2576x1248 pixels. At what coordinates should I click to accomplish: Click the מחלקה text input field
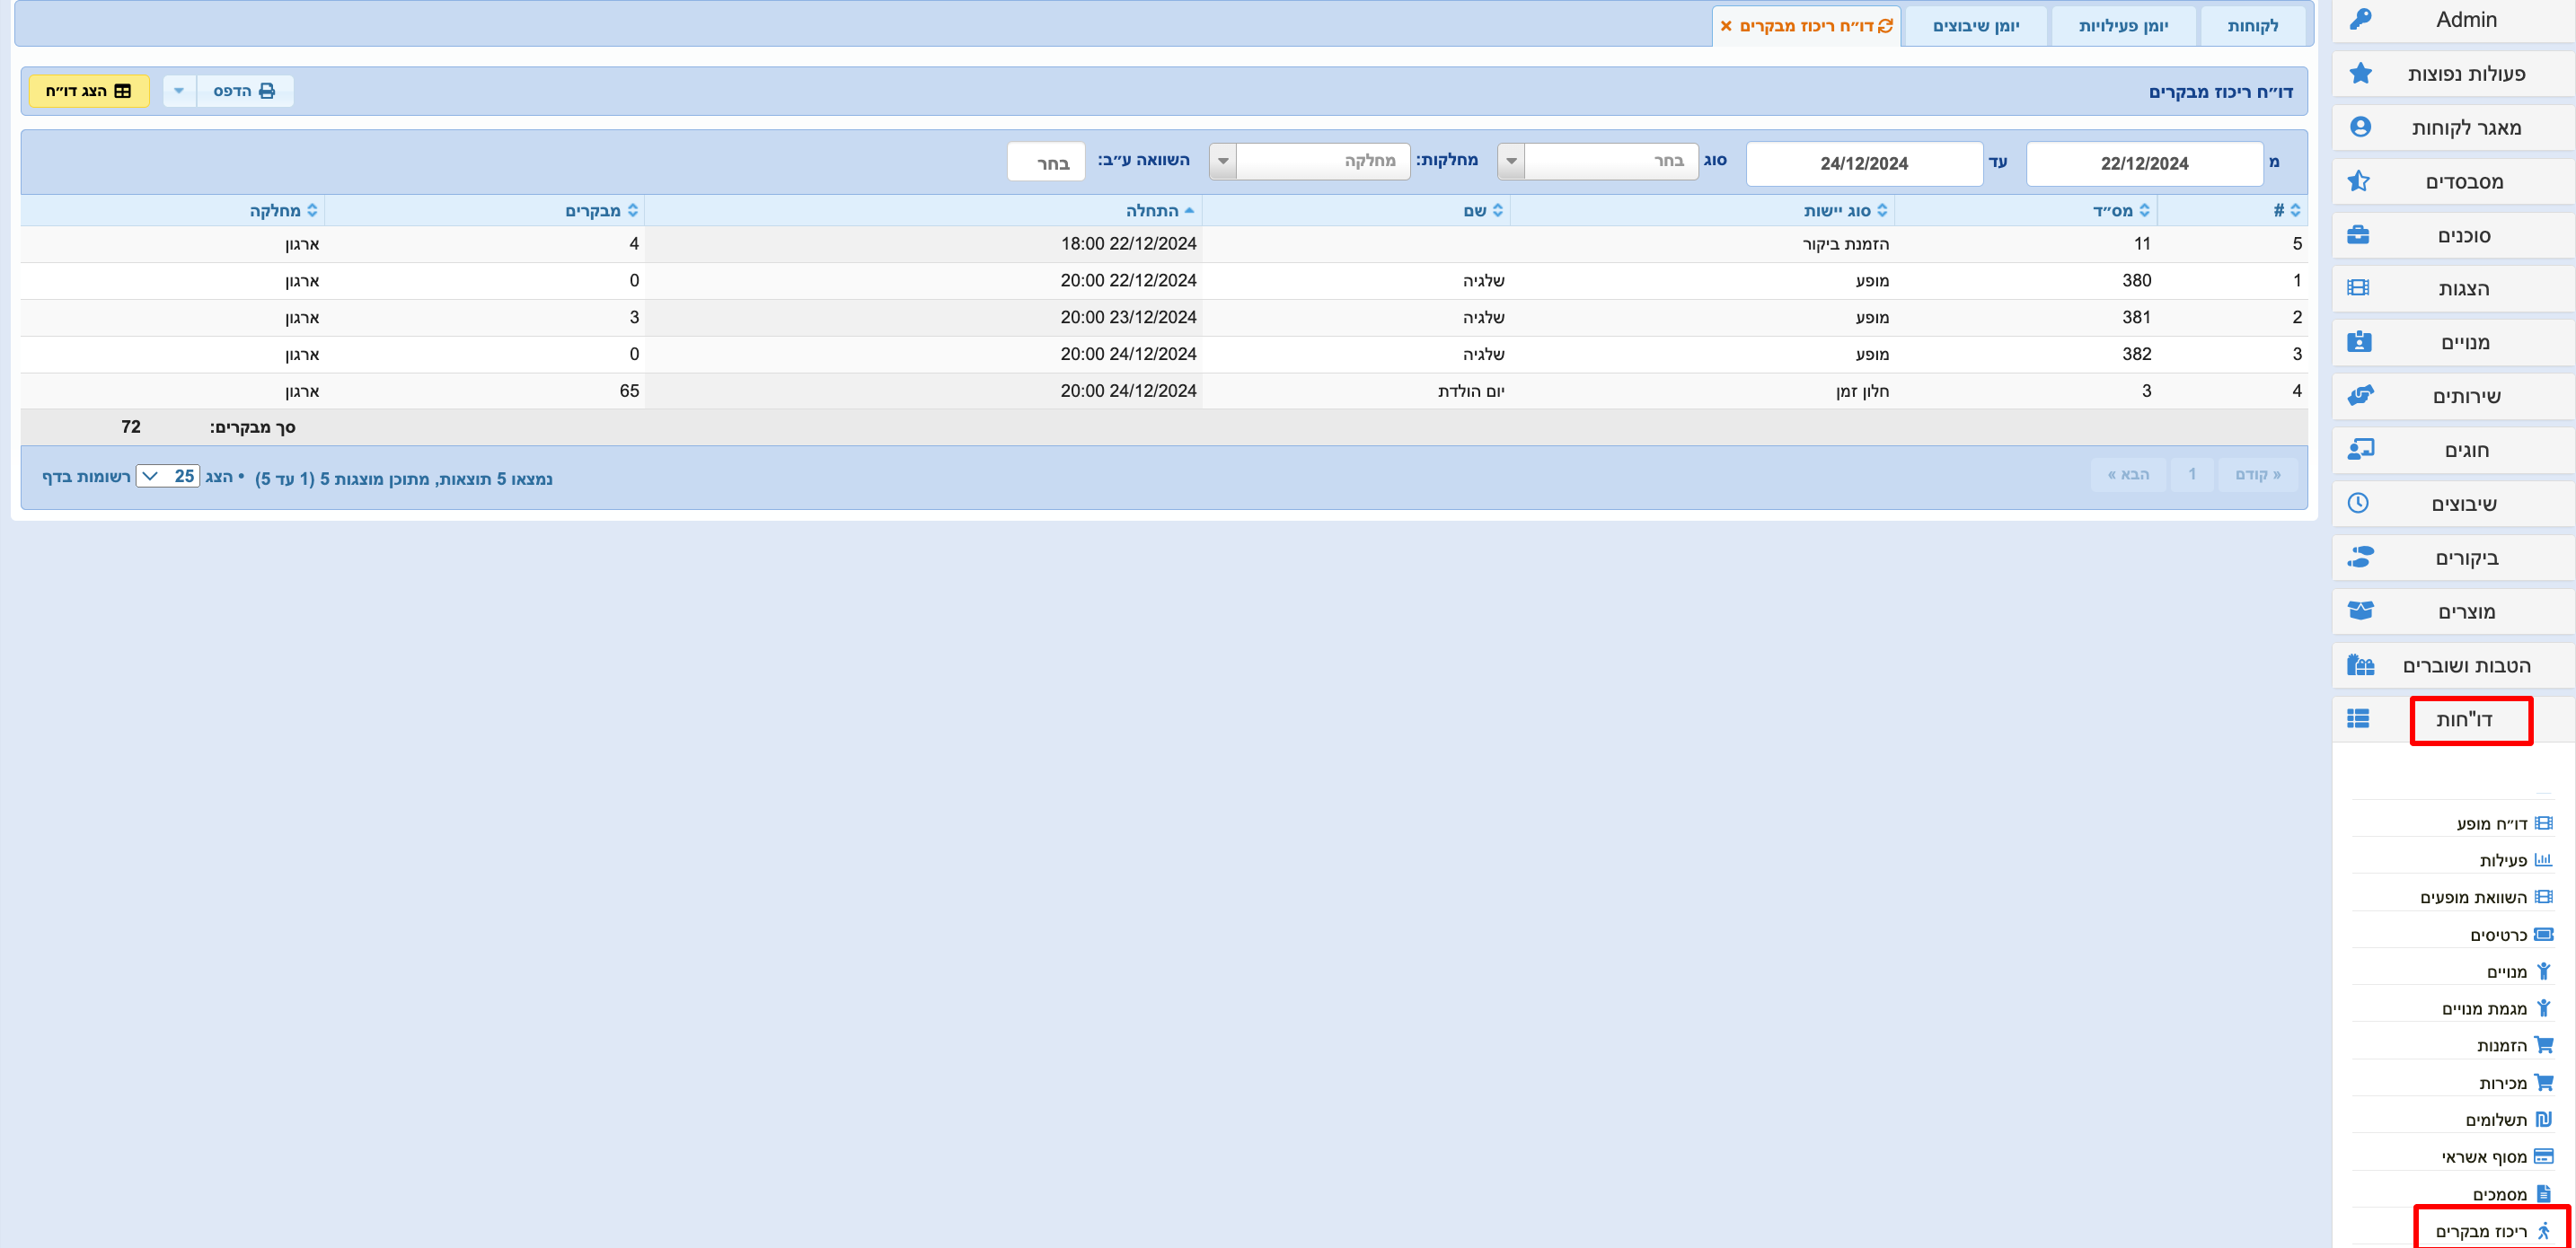point(1322,161)
